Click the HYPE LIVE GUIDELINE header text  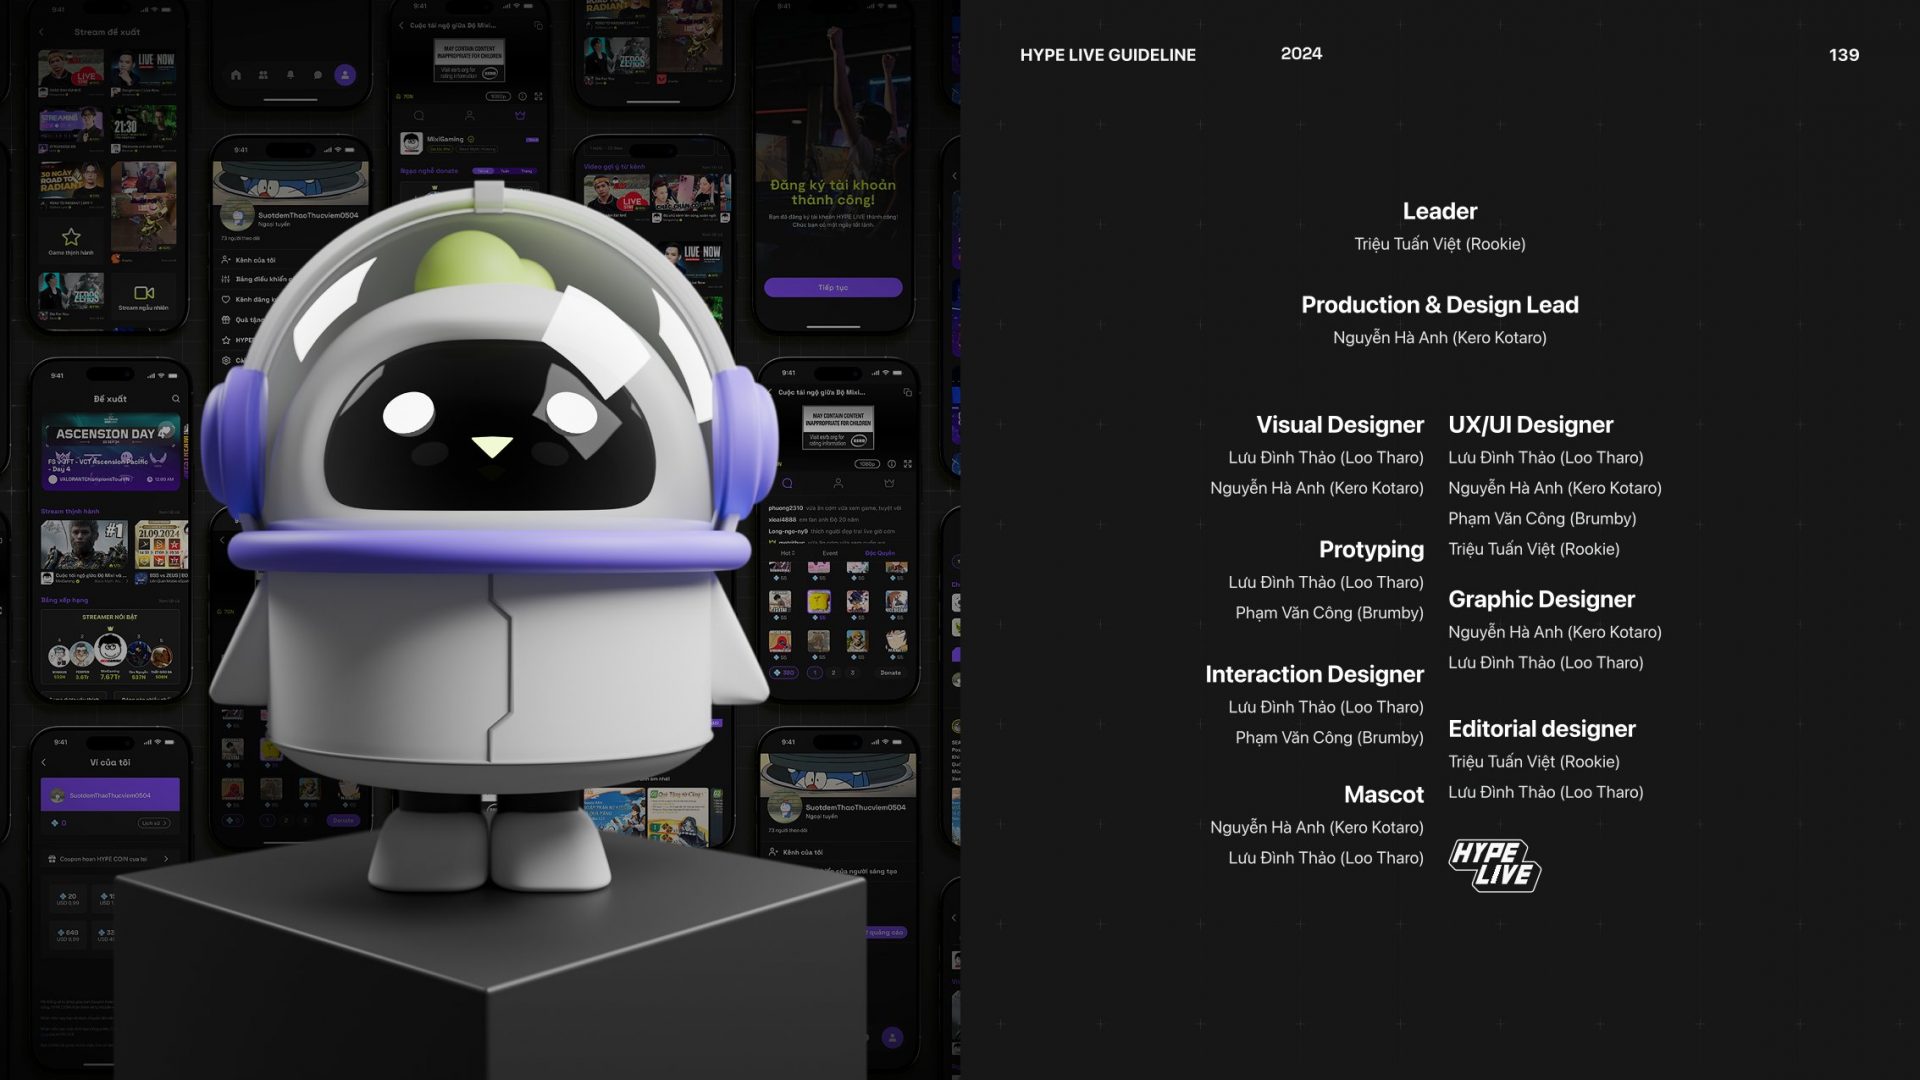pos(1108,55)
